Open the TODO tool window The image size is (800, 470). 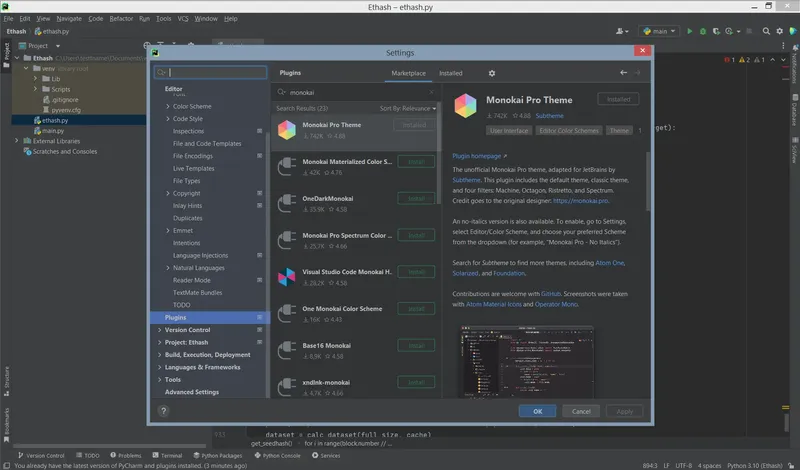[x=88, y=455]
